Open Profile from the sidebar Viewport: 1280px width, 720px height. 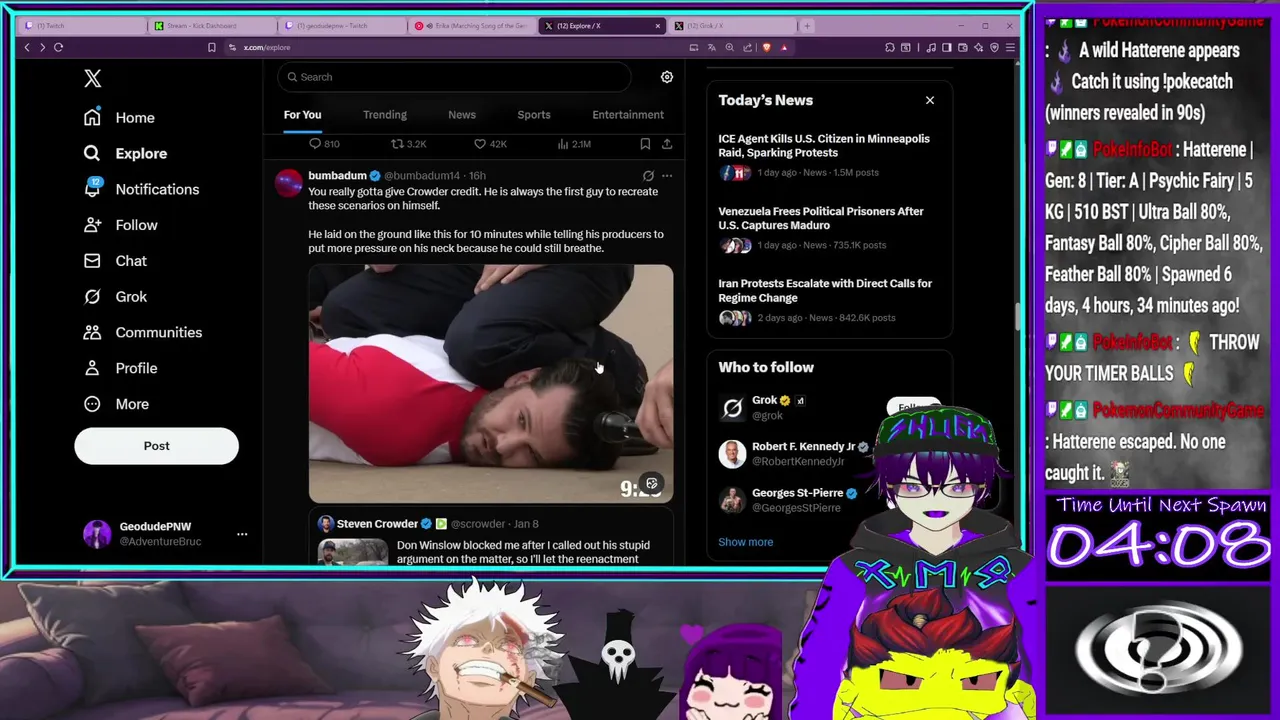(120, 368)
